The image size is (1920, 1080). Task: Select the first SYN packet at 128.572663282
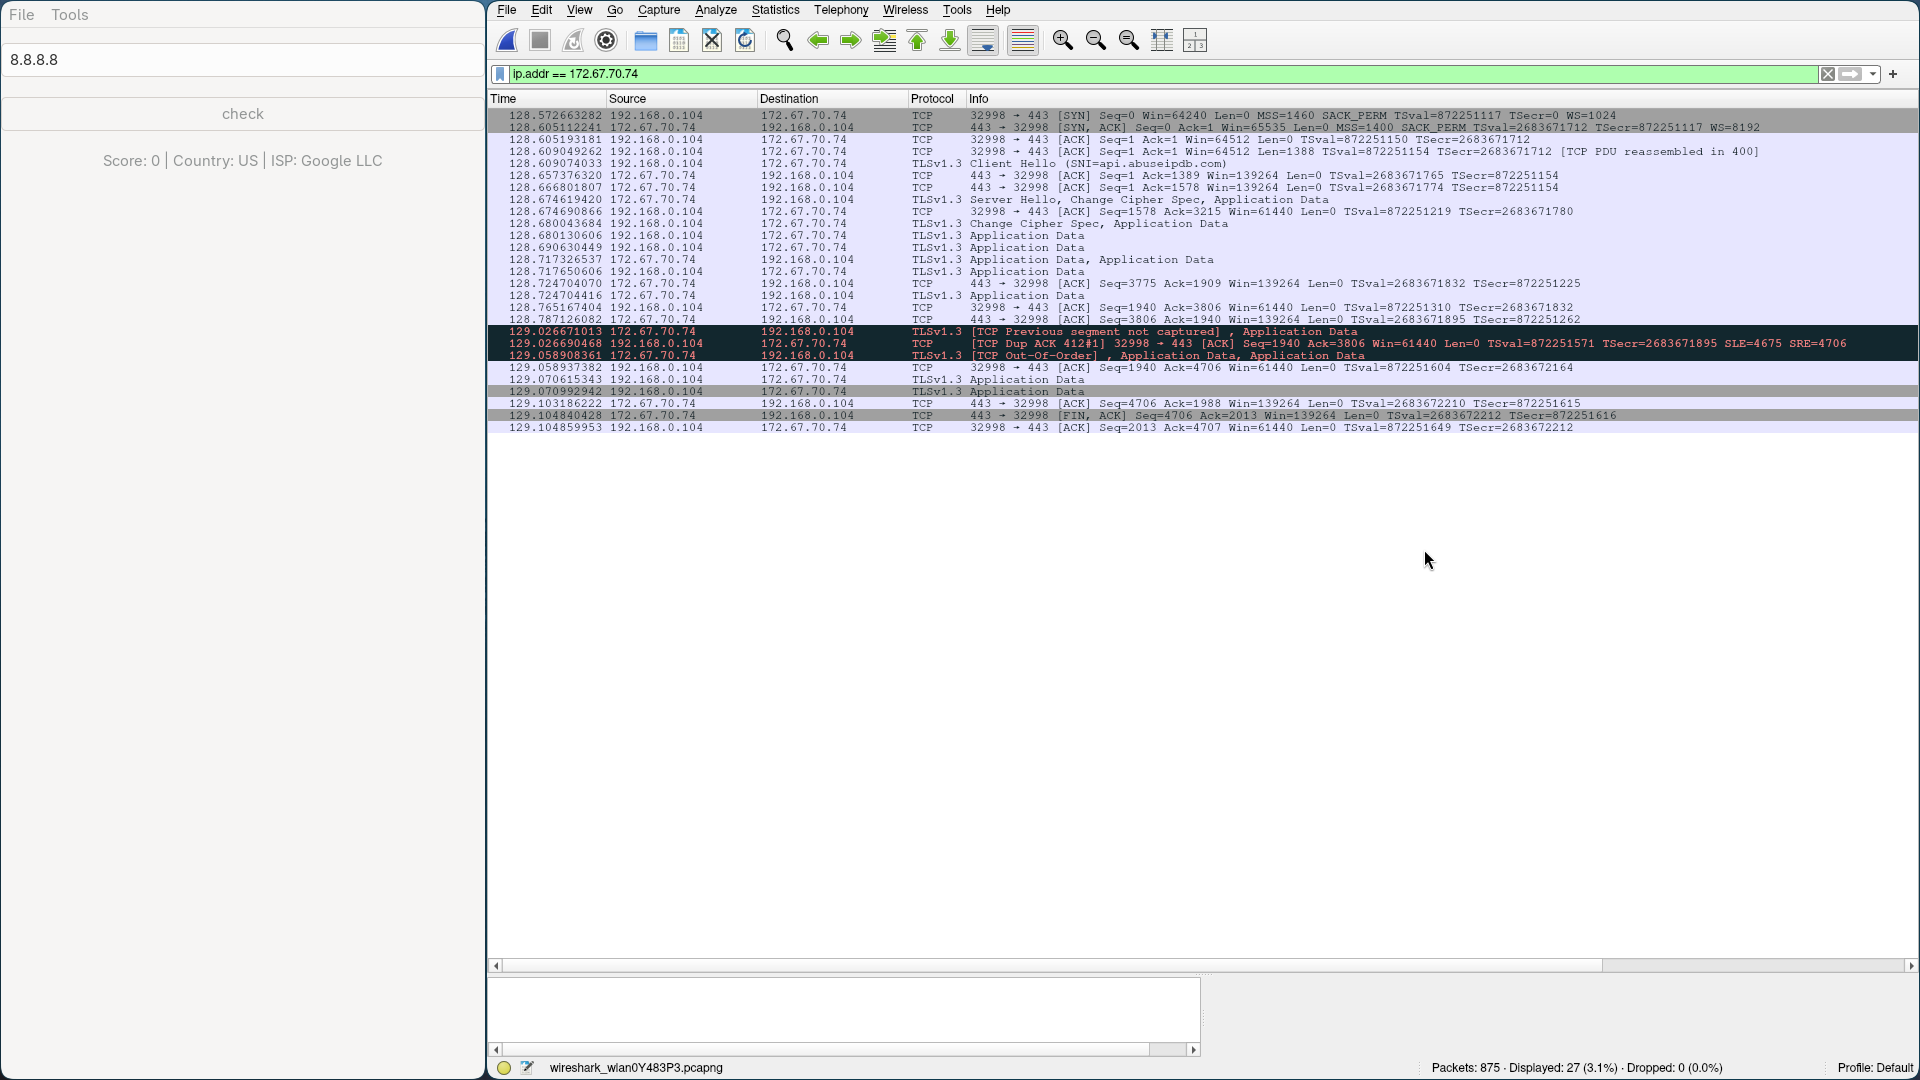coord(1203,116)
